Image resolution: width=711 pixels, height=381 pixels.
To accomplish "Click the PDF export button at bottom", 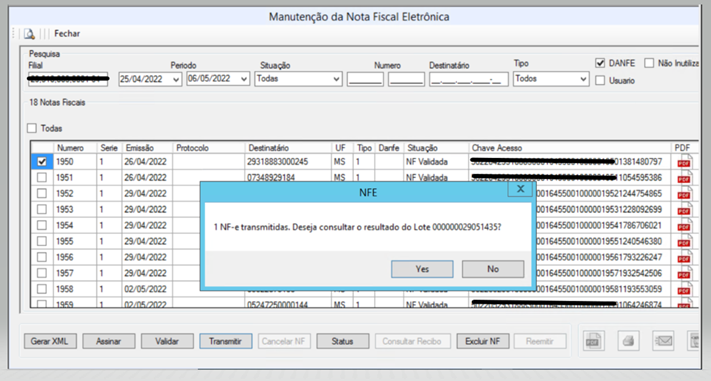I will [x=593, y=341].
